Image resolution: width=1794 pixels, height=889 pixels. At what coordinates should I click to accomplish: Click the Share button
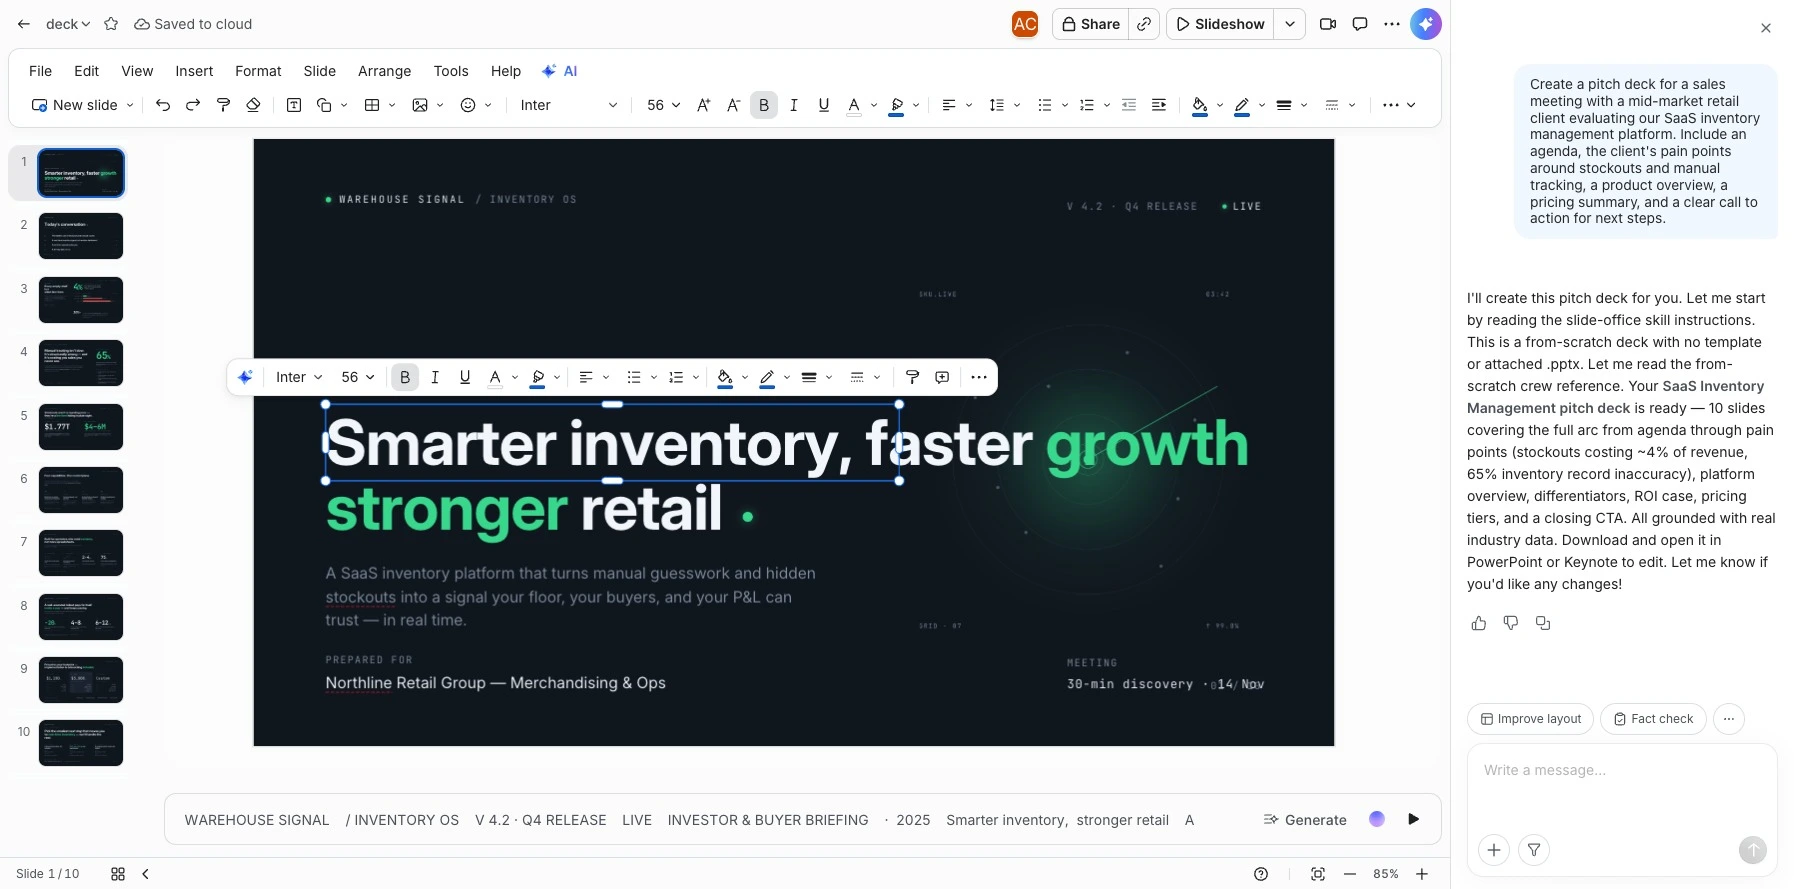[x=1091, y=24]
